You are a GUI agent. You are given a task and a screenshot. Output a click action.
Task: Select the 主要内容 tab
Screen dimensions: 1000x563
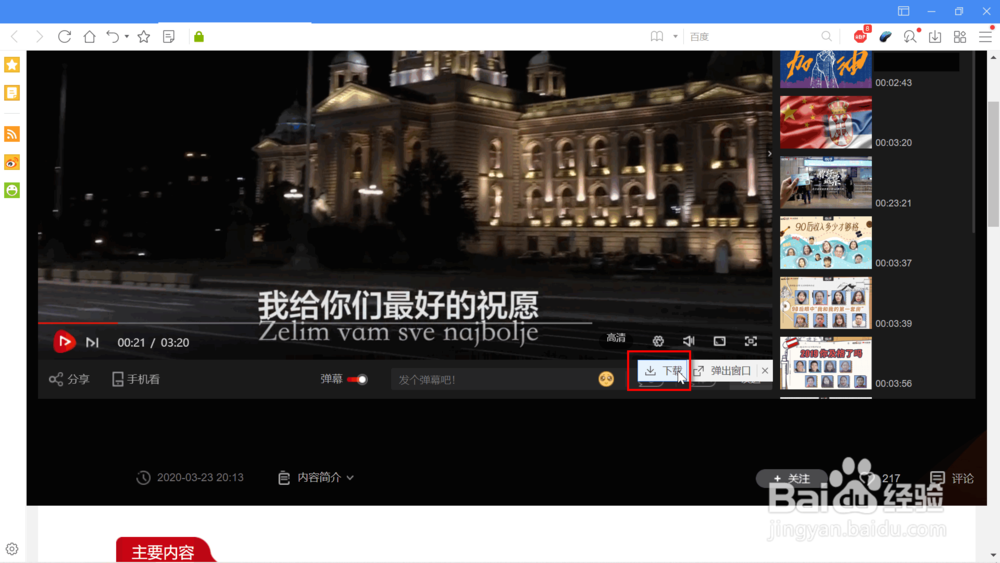[x=163, y=551]
